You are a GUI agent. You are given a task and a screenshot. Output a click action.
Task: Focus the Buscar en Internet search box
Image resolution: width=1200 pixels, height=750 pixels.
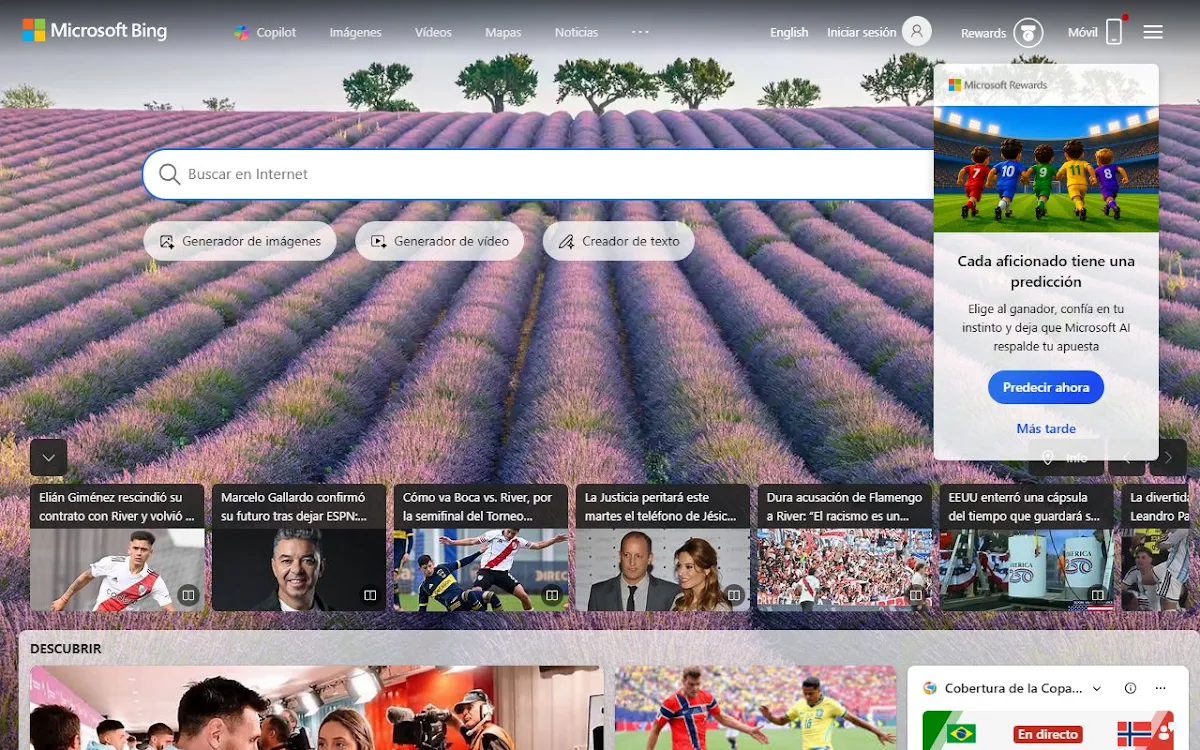[540, 174]
